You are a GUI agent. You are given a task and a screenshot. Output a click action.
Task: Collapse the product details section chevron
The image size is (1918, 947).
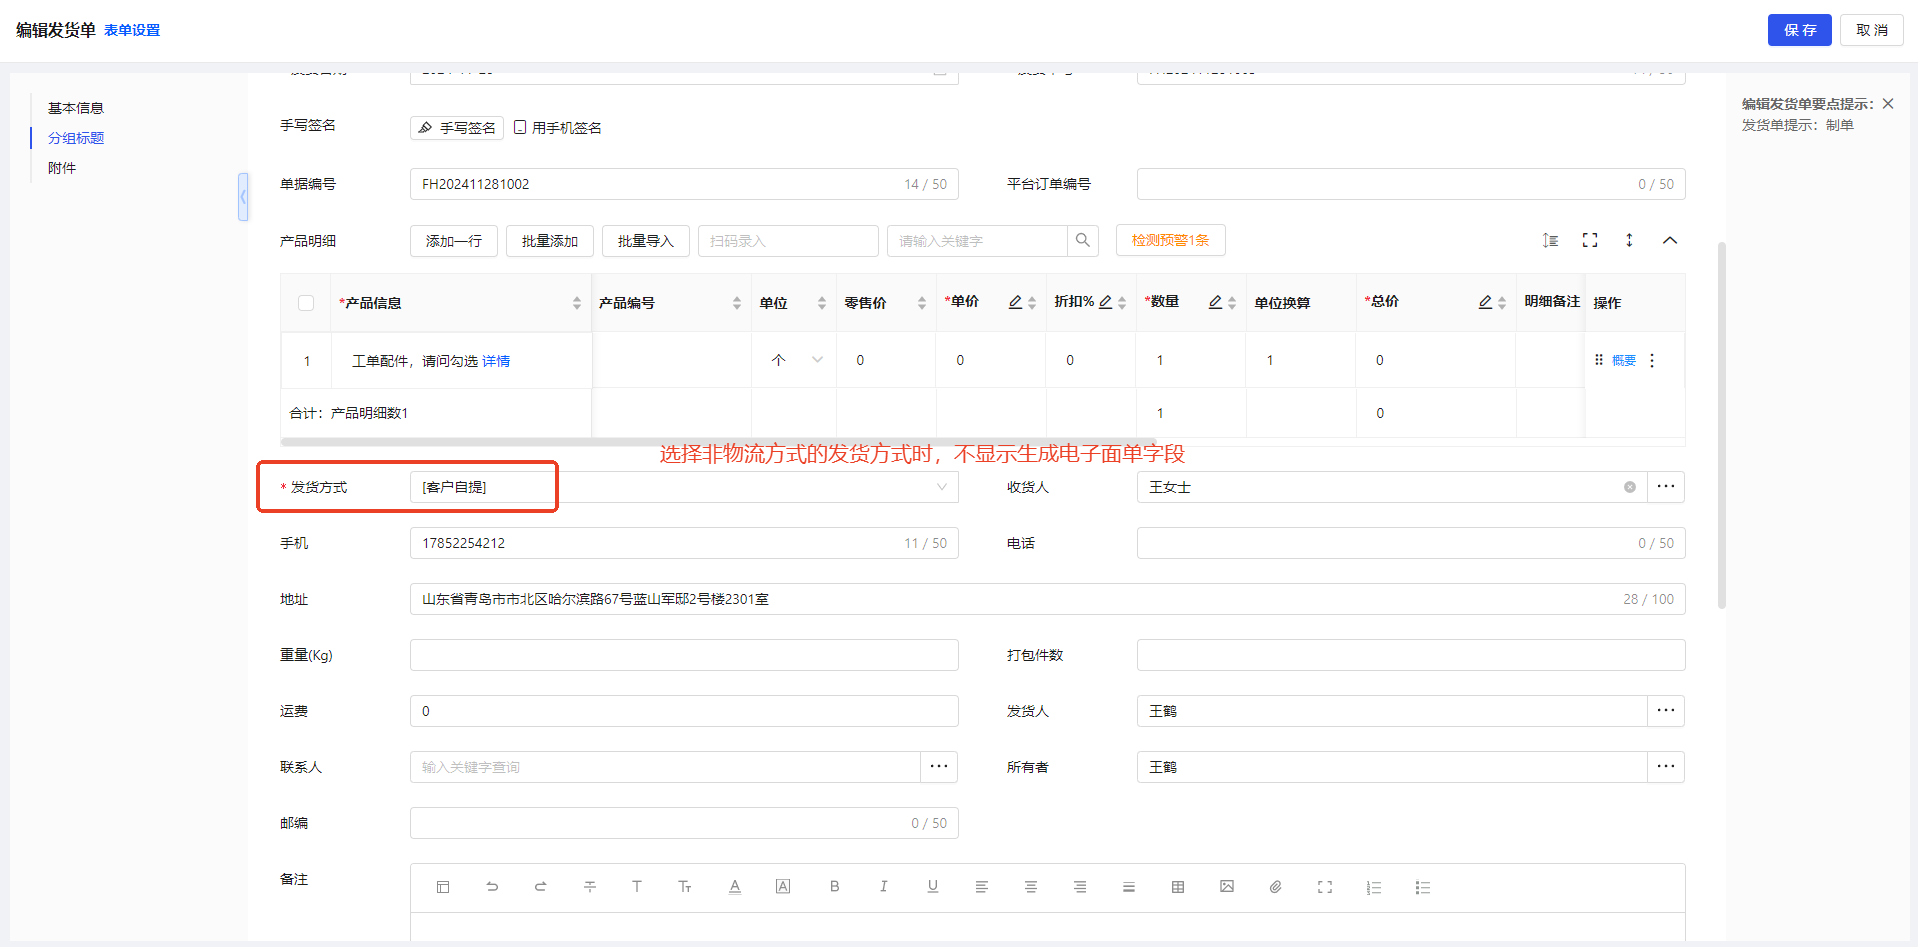tap(1670, 241)
